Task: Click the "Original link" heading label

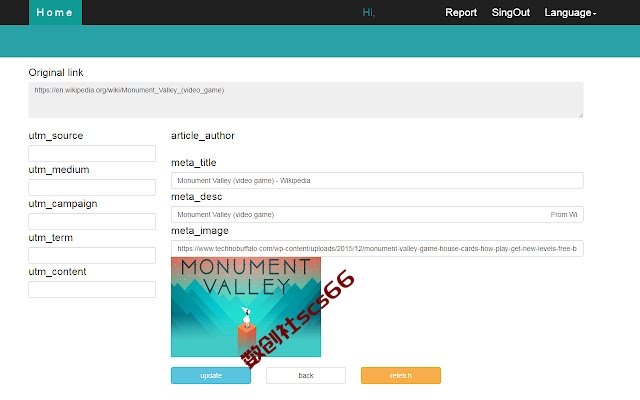Action: tap(56, 73)
